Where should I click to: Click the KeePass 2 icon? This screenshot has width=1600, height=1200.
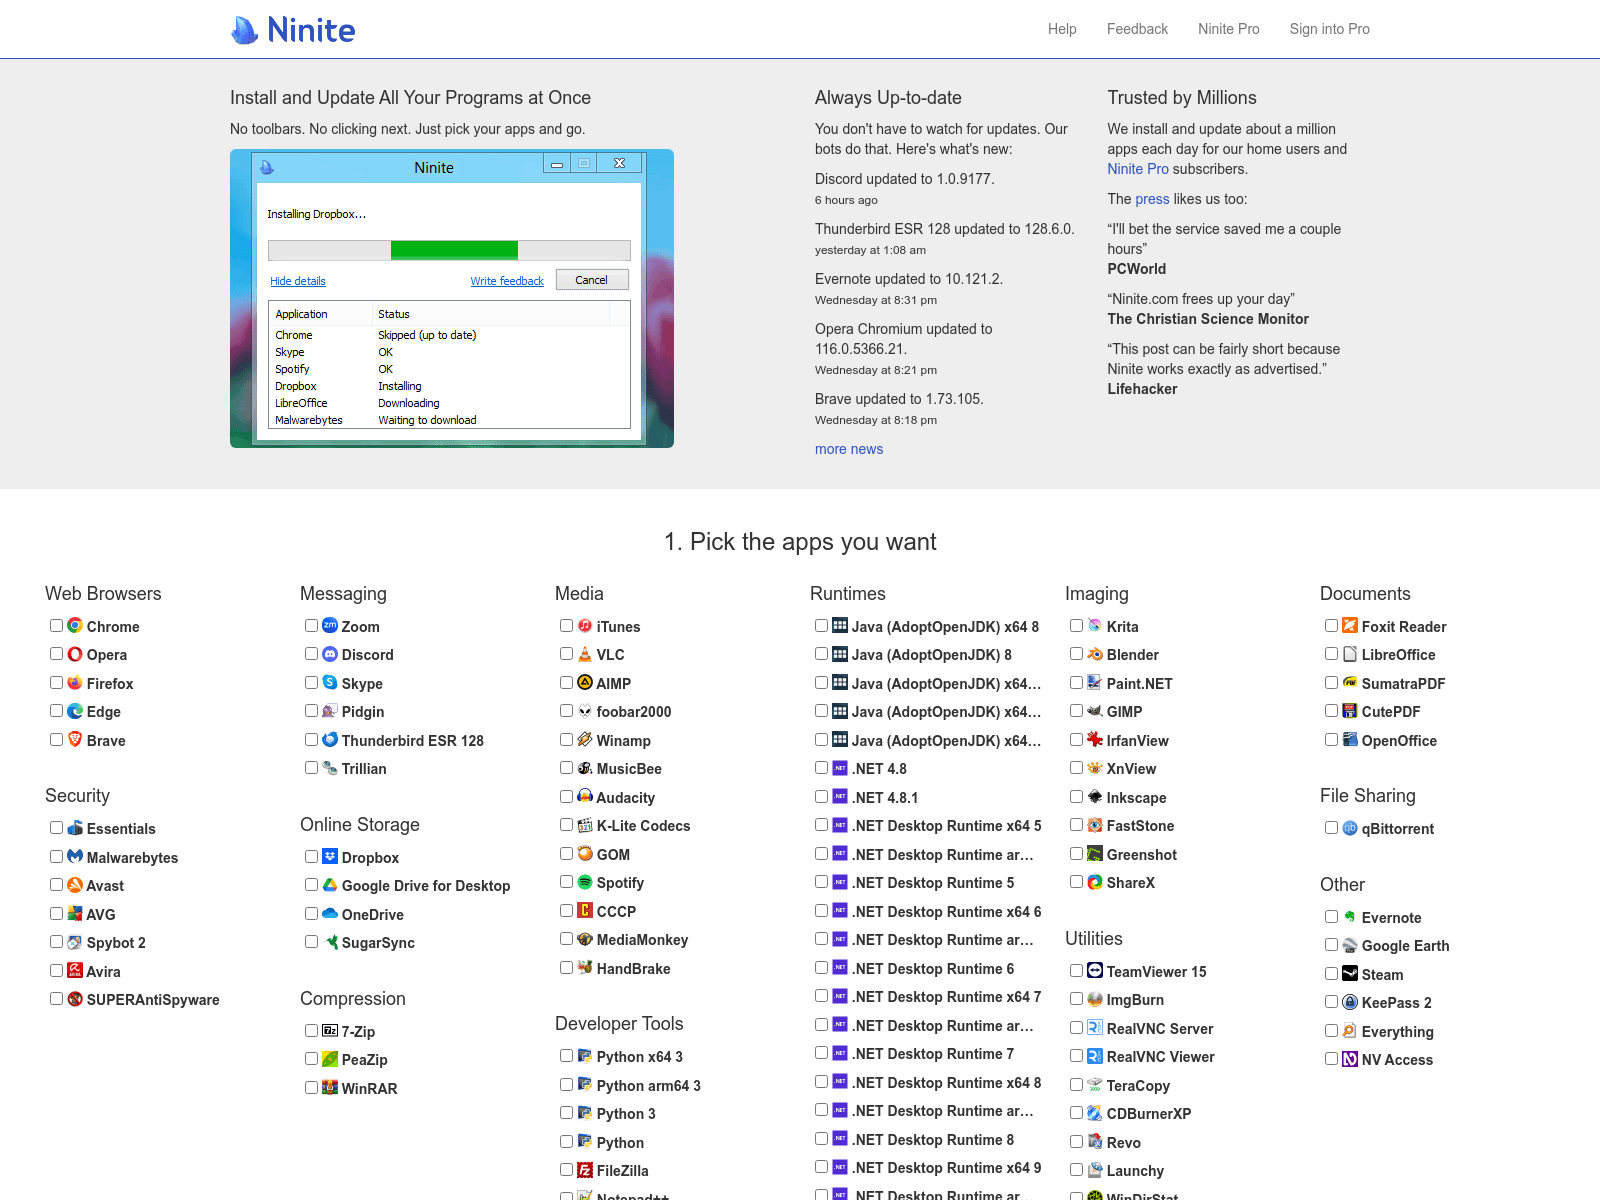click(1350, 1001)
